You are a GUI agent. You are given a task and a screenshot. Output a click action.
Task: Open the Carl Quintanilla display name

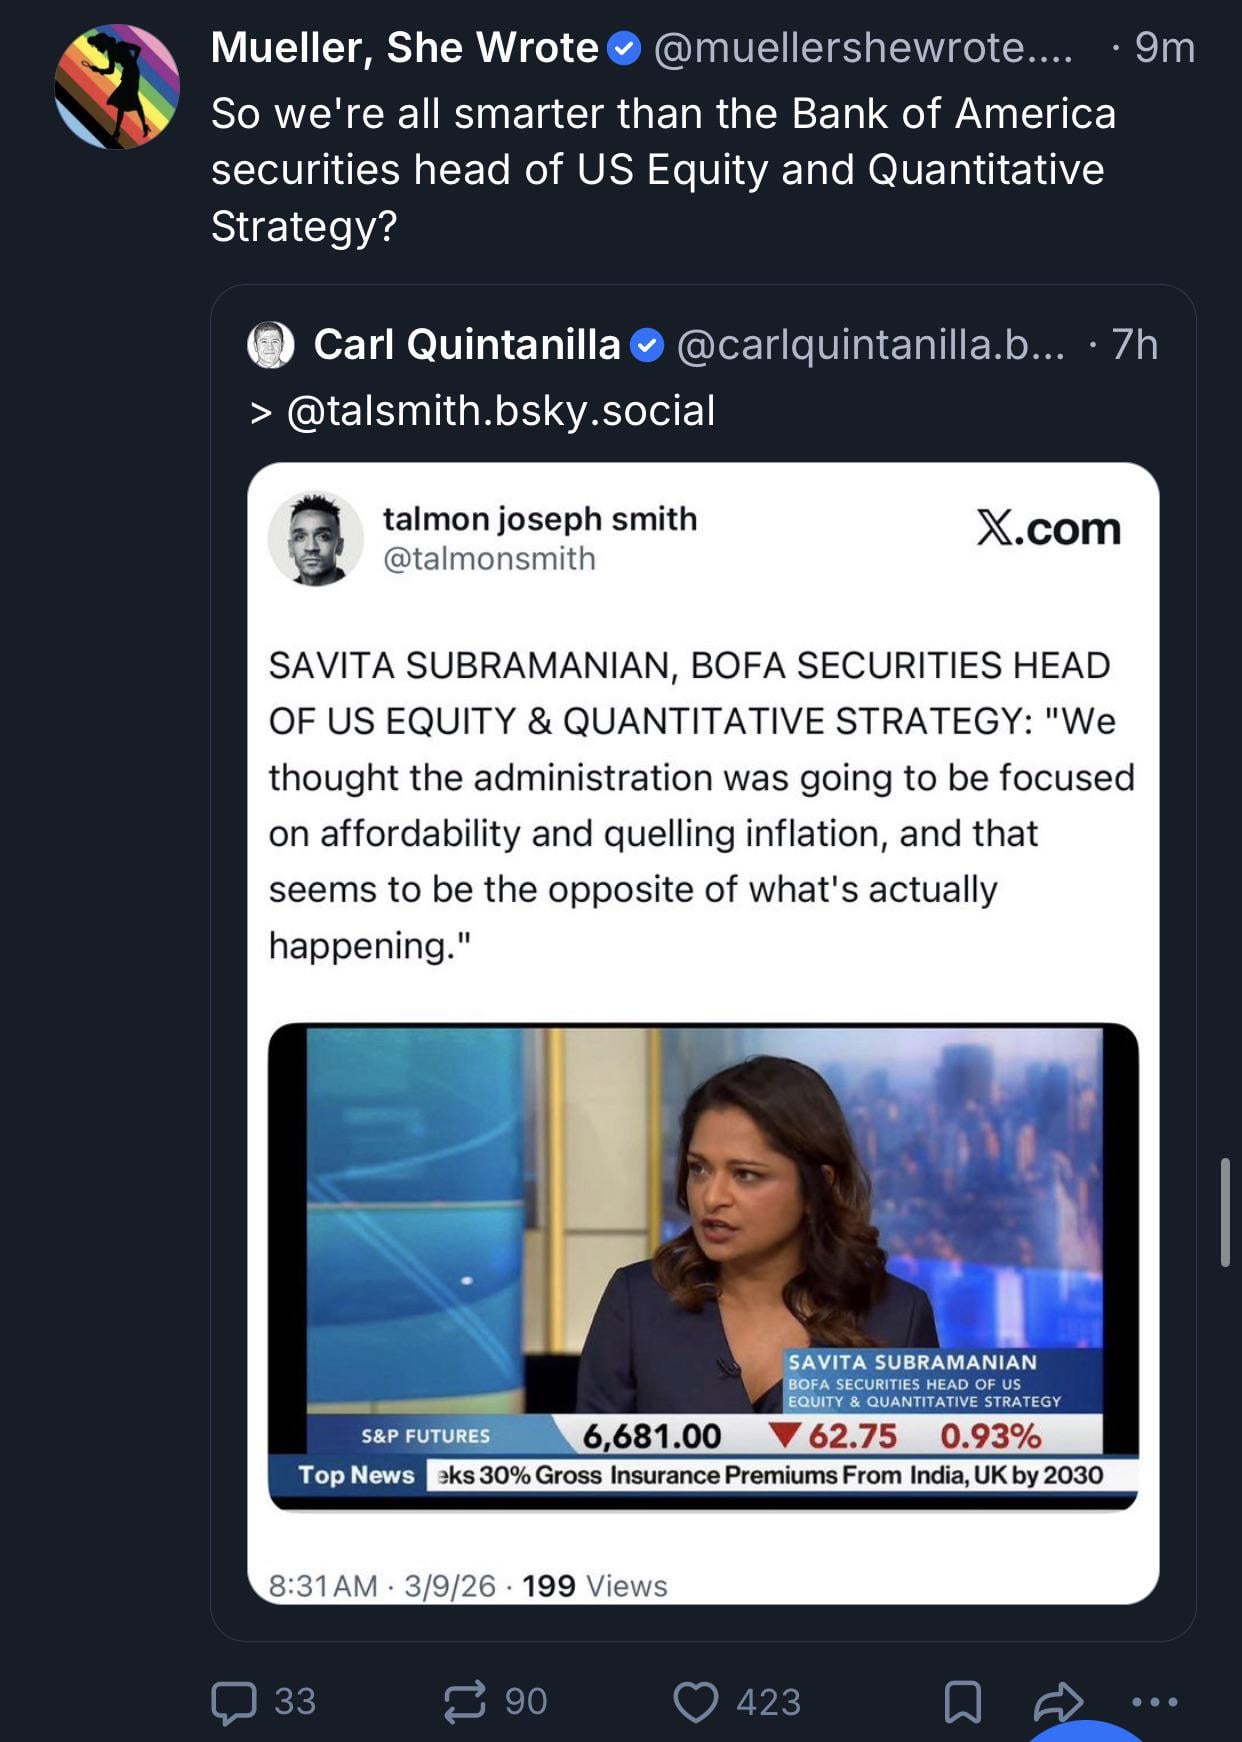coord(467,345)
